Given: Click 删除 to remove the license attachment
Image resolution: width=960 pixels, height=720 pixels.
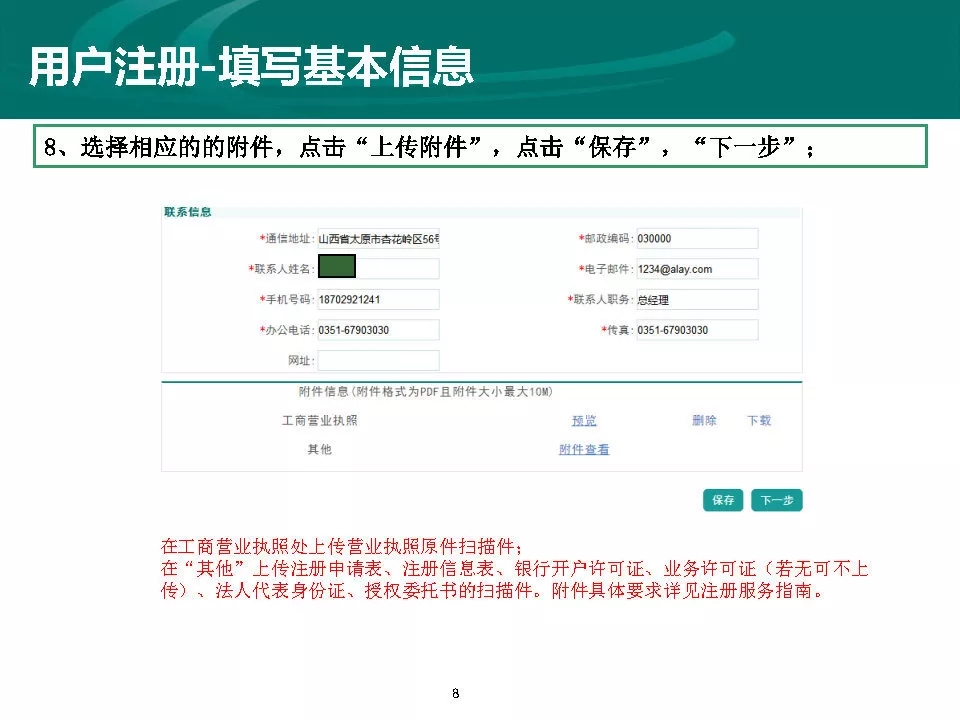Looking at the screenshot, I should coord(704,421).
